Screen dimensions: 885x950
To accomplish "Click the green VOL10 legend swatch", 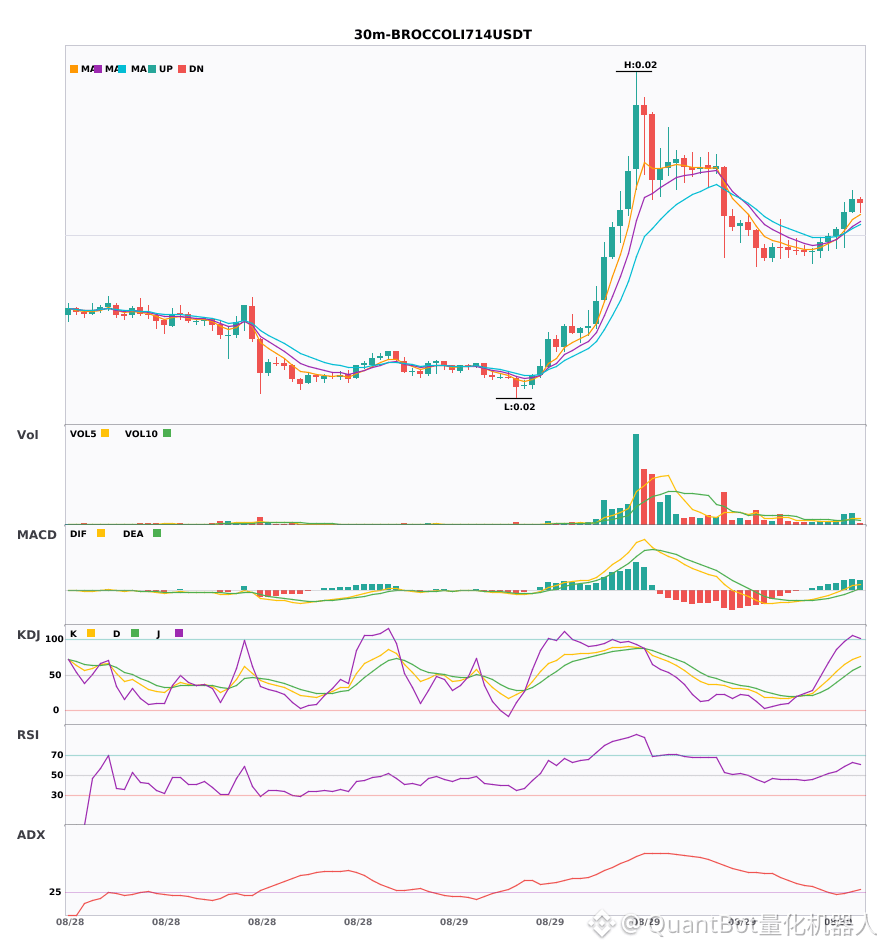I will click(x=167, y=433).
